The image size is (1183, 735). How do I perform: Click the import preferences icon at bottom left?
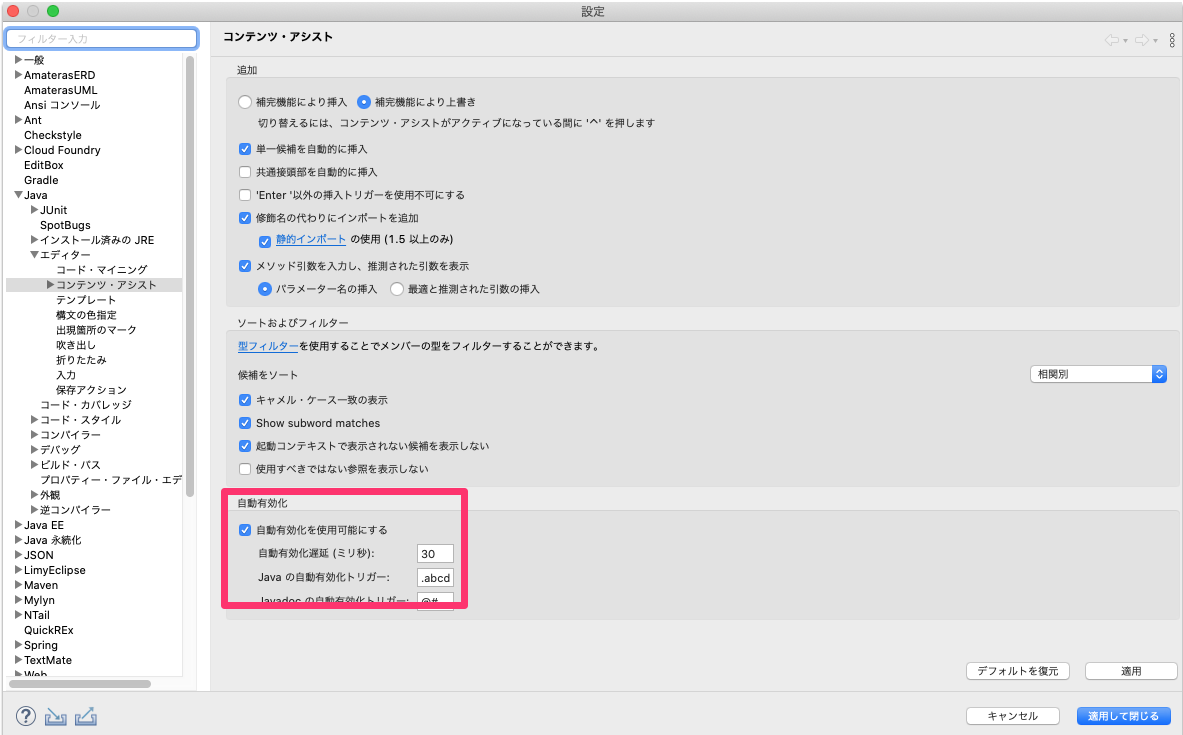point(55,716)
